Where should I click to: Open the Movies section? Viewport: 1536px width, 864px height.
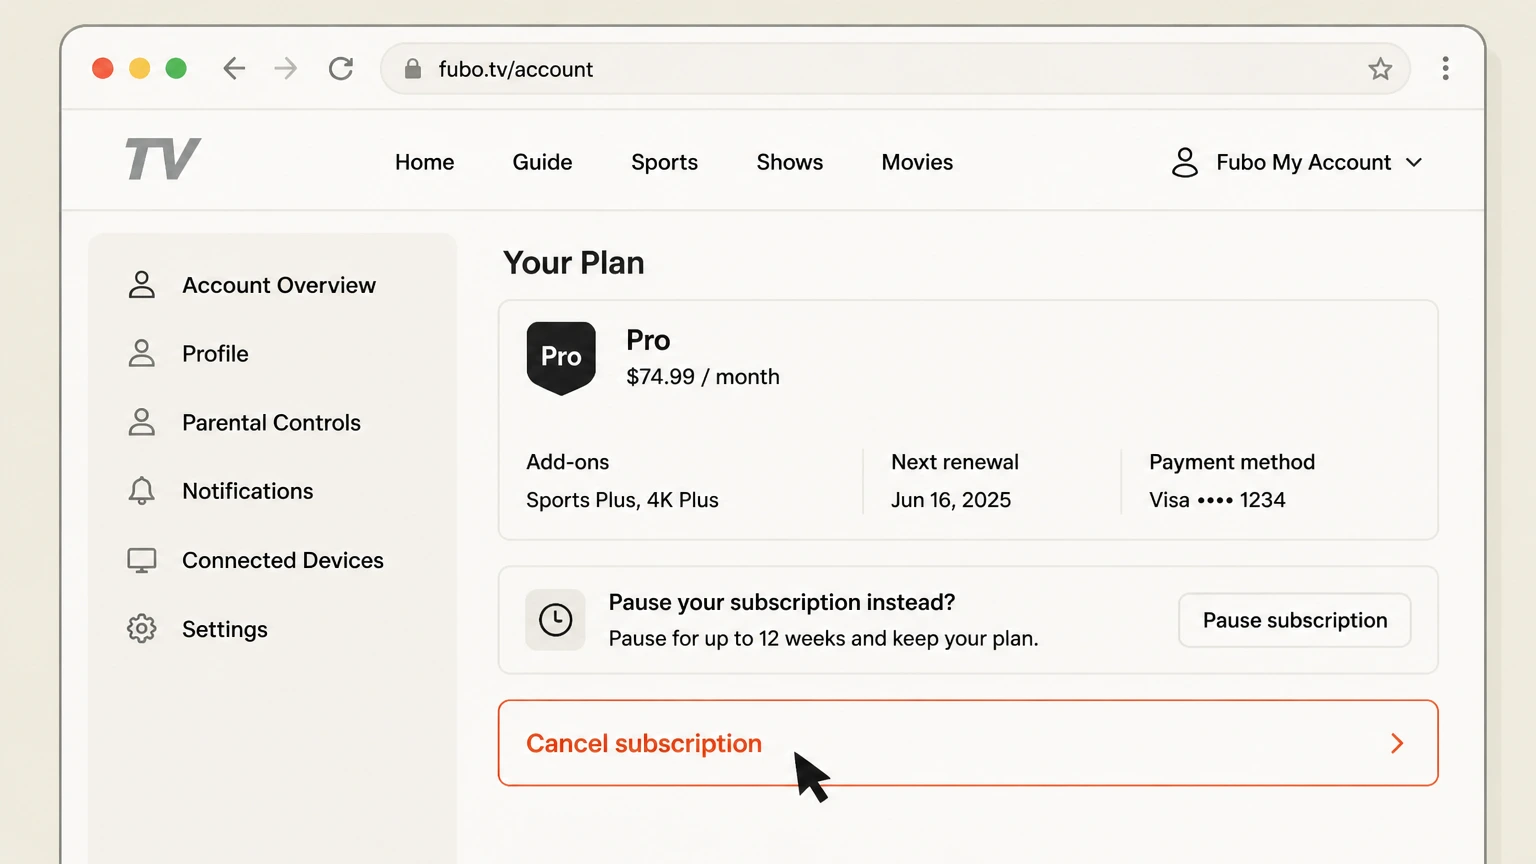[x=917, y=162]
